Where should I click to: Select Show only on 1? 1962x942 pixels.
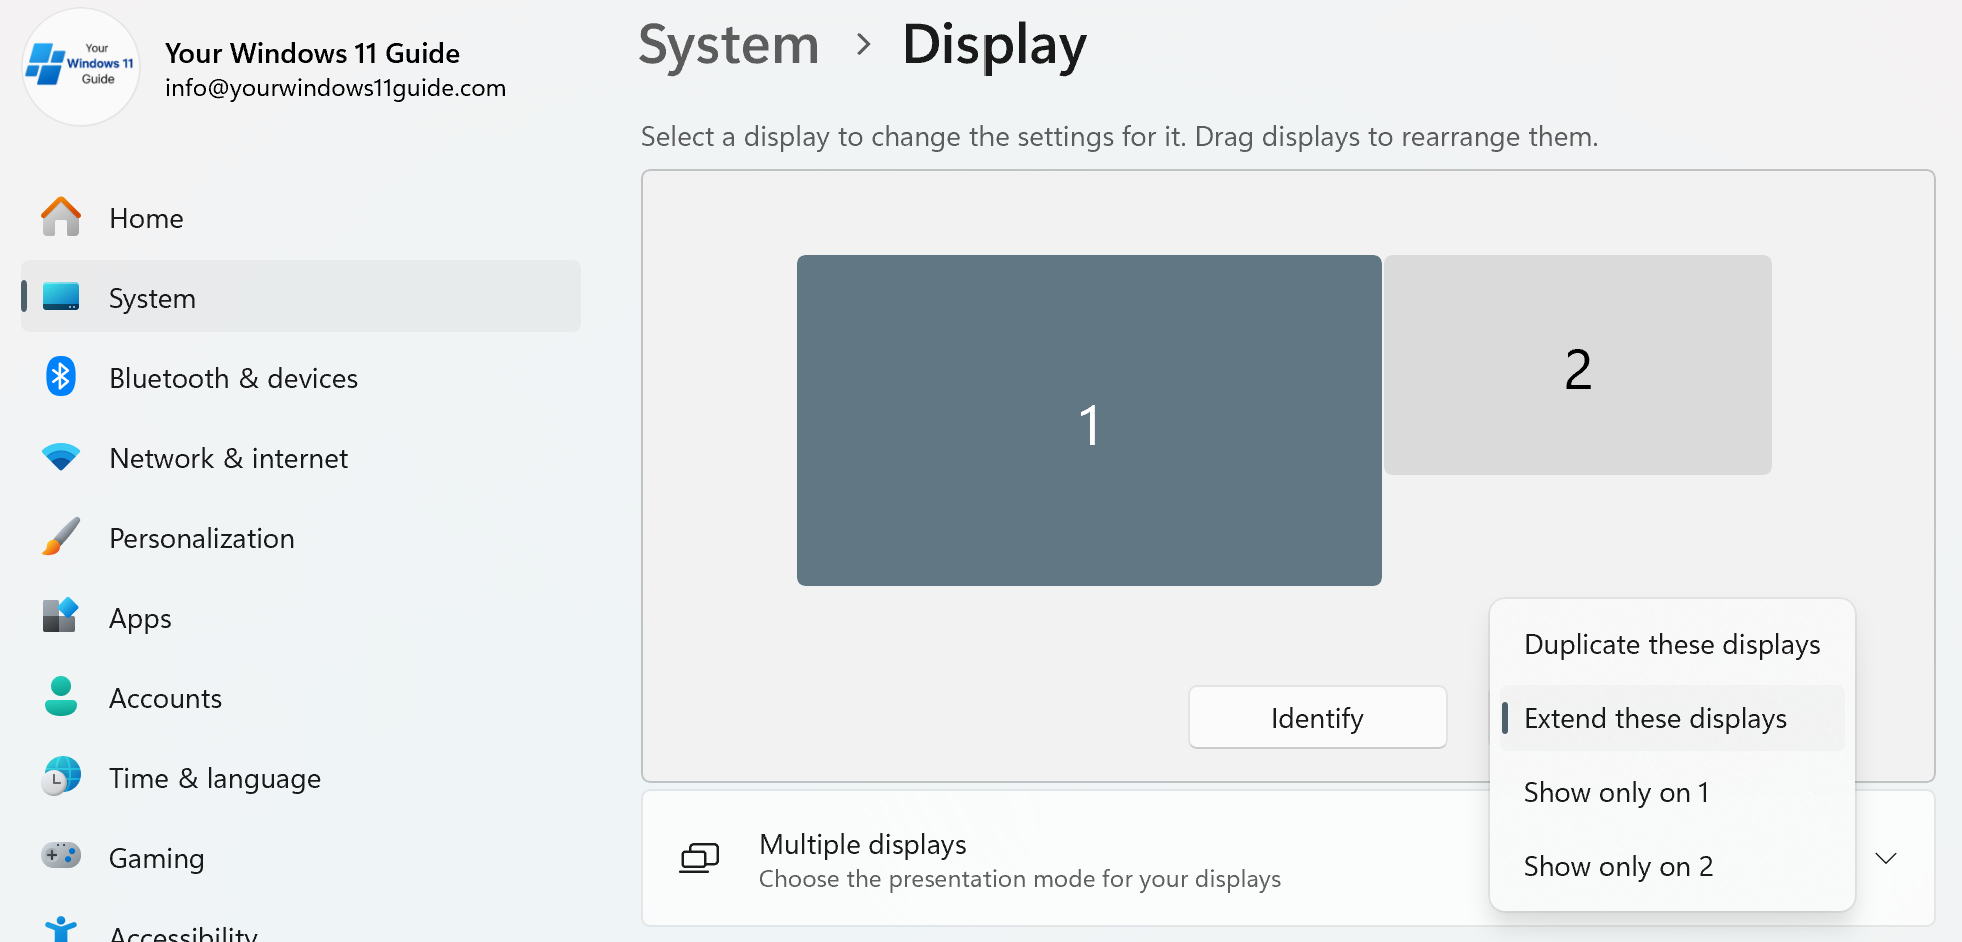pyautogui.click(x=1672, y=792)
